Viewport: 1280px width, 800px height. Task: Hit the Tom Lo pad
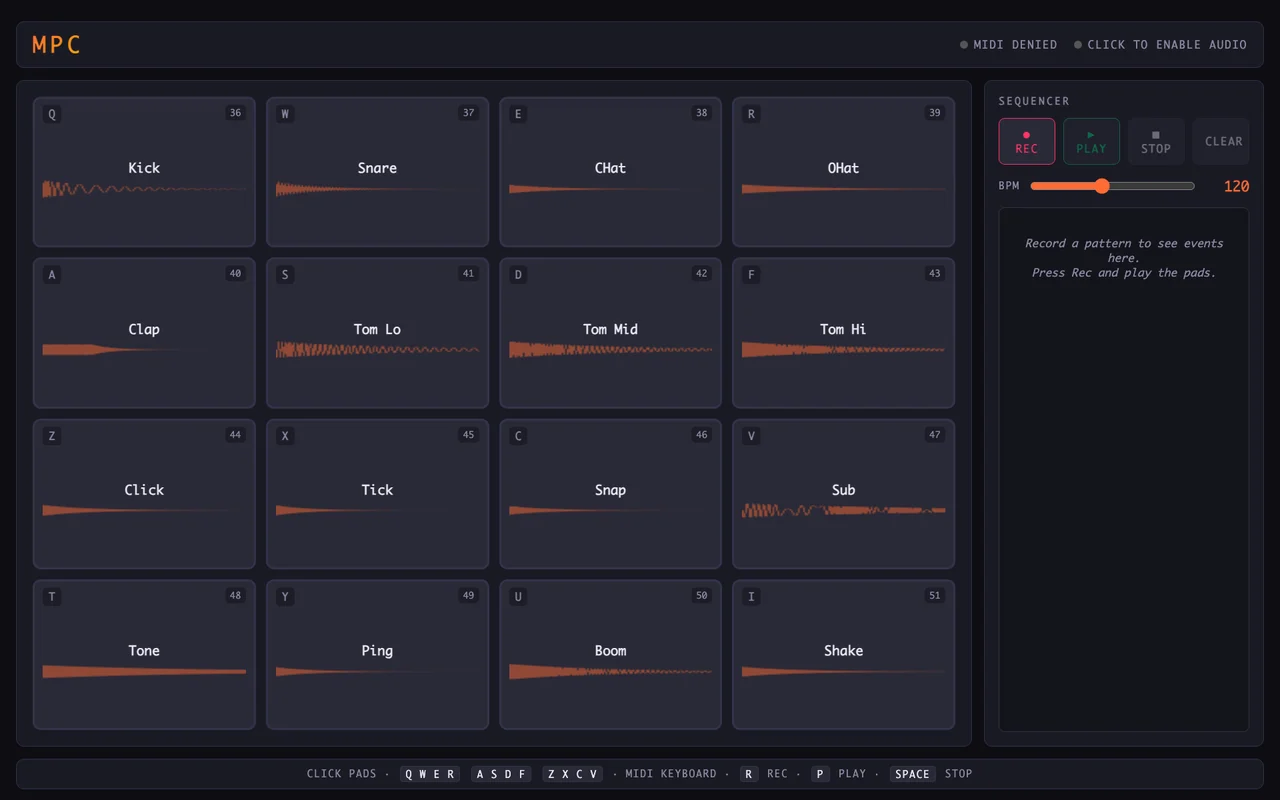(x=377, y=333)
